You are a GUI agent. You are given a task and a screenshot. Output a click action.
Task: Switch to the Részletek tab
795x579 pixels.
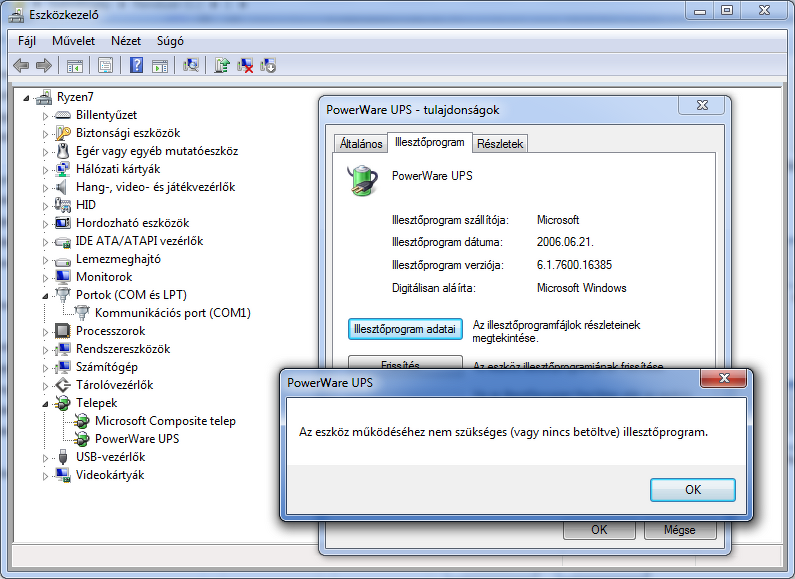[500, 143]
